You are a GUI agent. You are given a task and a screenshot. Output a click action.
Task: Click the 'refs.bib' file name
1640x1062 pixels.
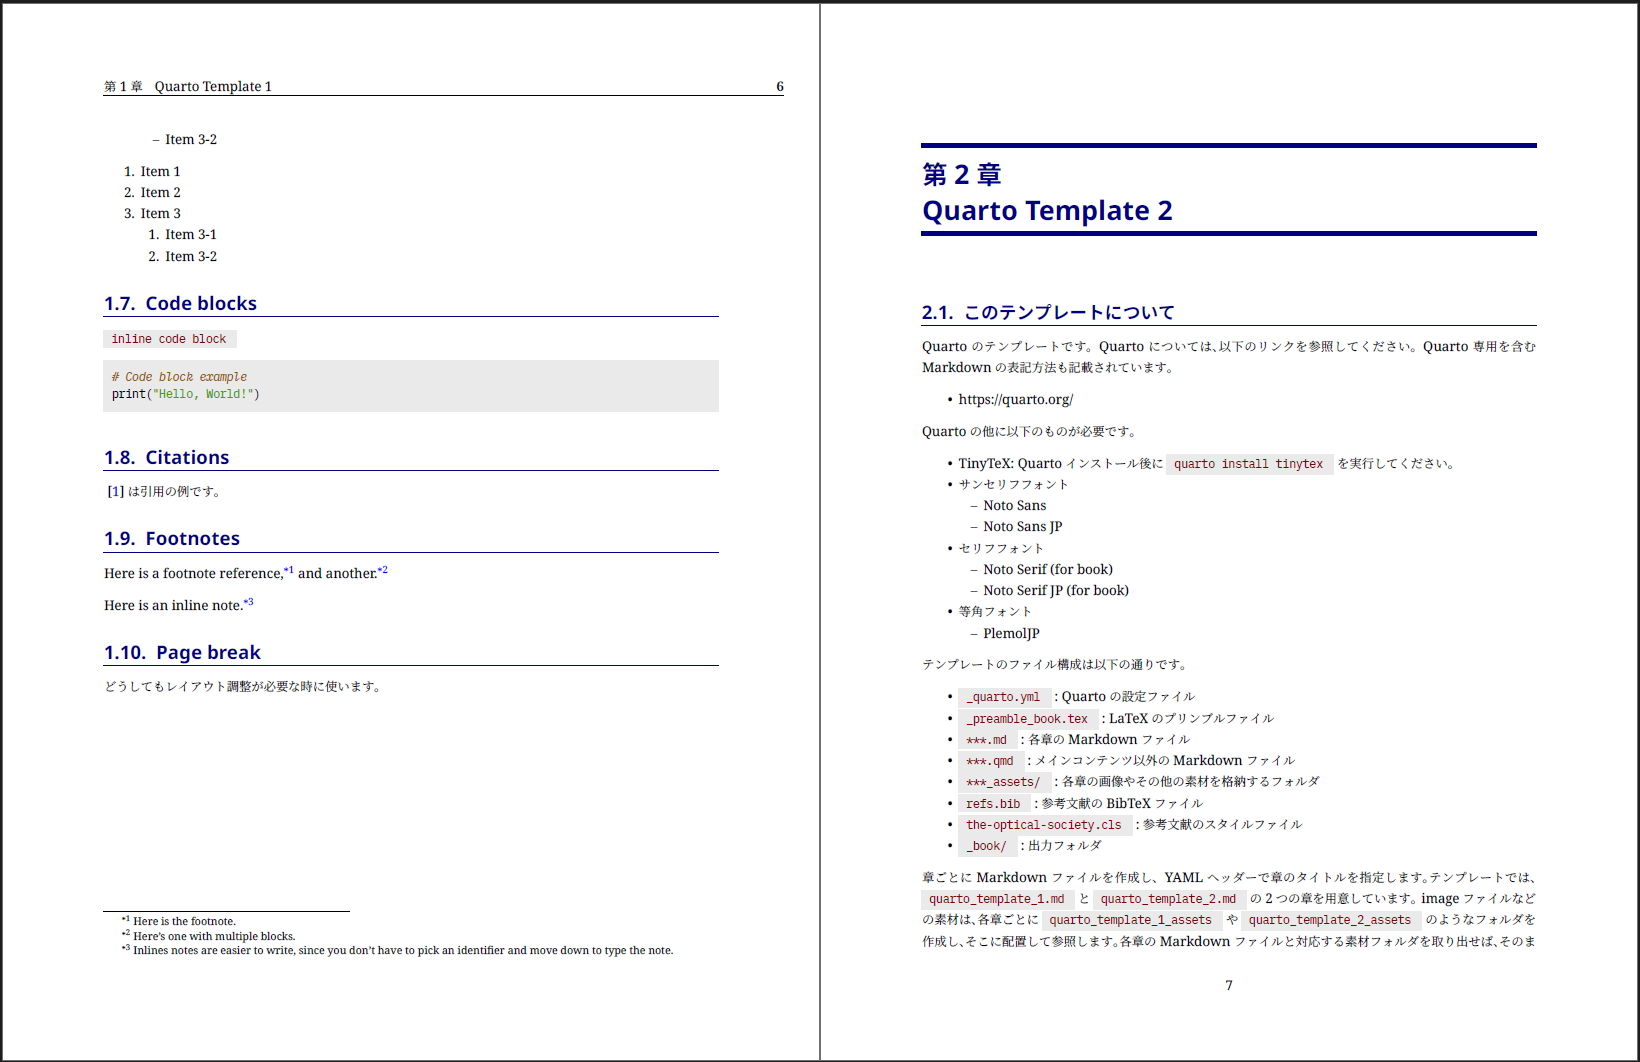993,804
